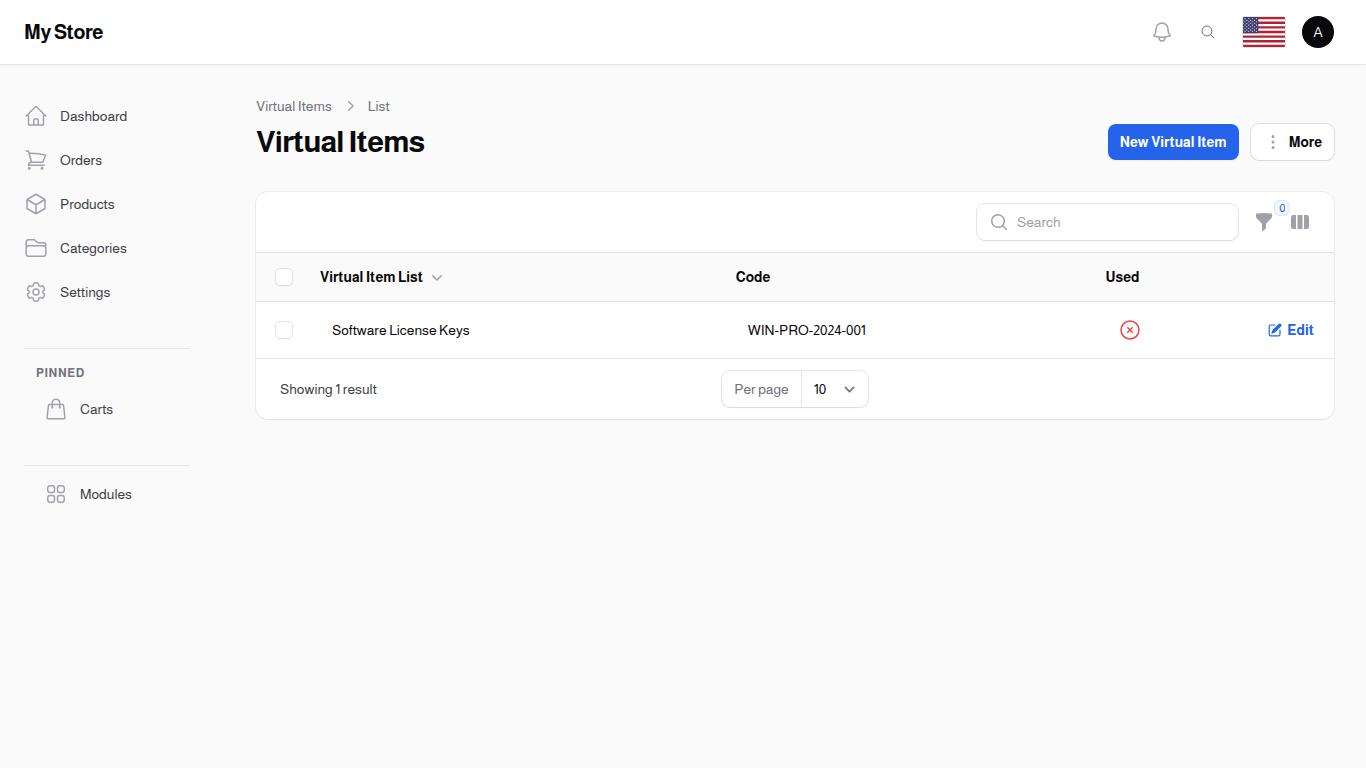The image size is (1366, 768).
Task: Click inside the table search field
Action: [x=1107, y=222]
